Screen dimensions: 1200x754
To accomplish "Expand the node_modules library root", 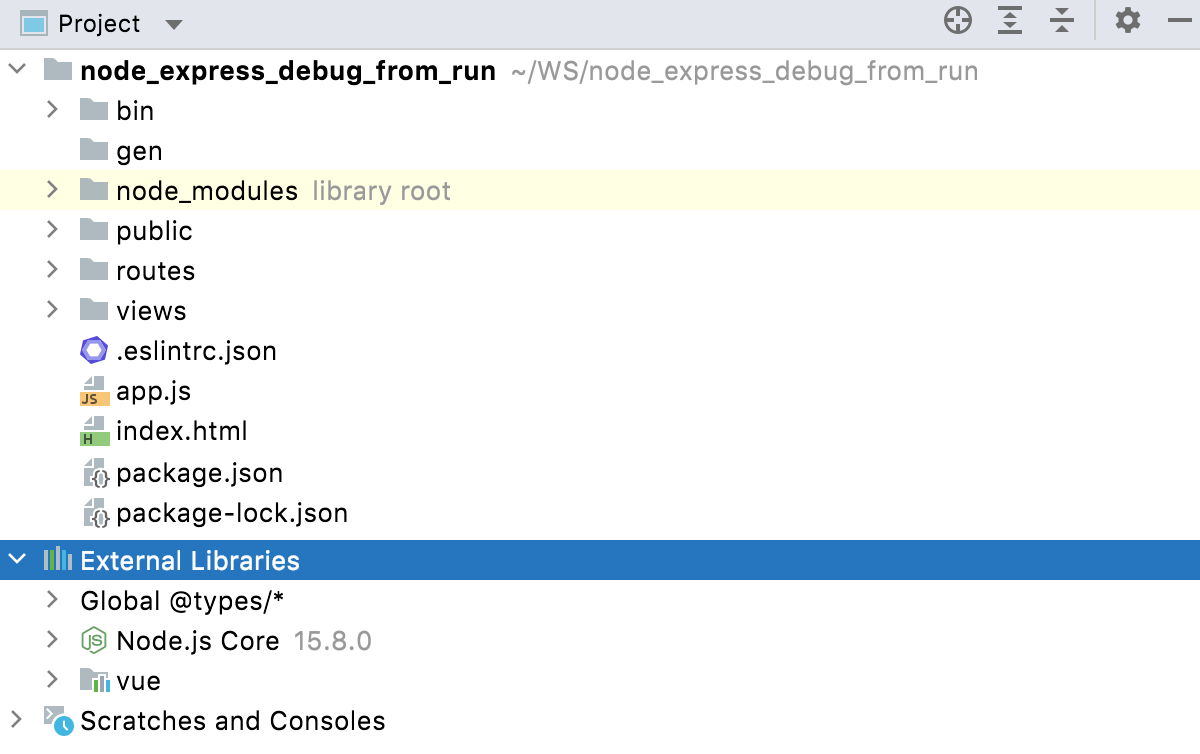I will click(x=51, y=190).
